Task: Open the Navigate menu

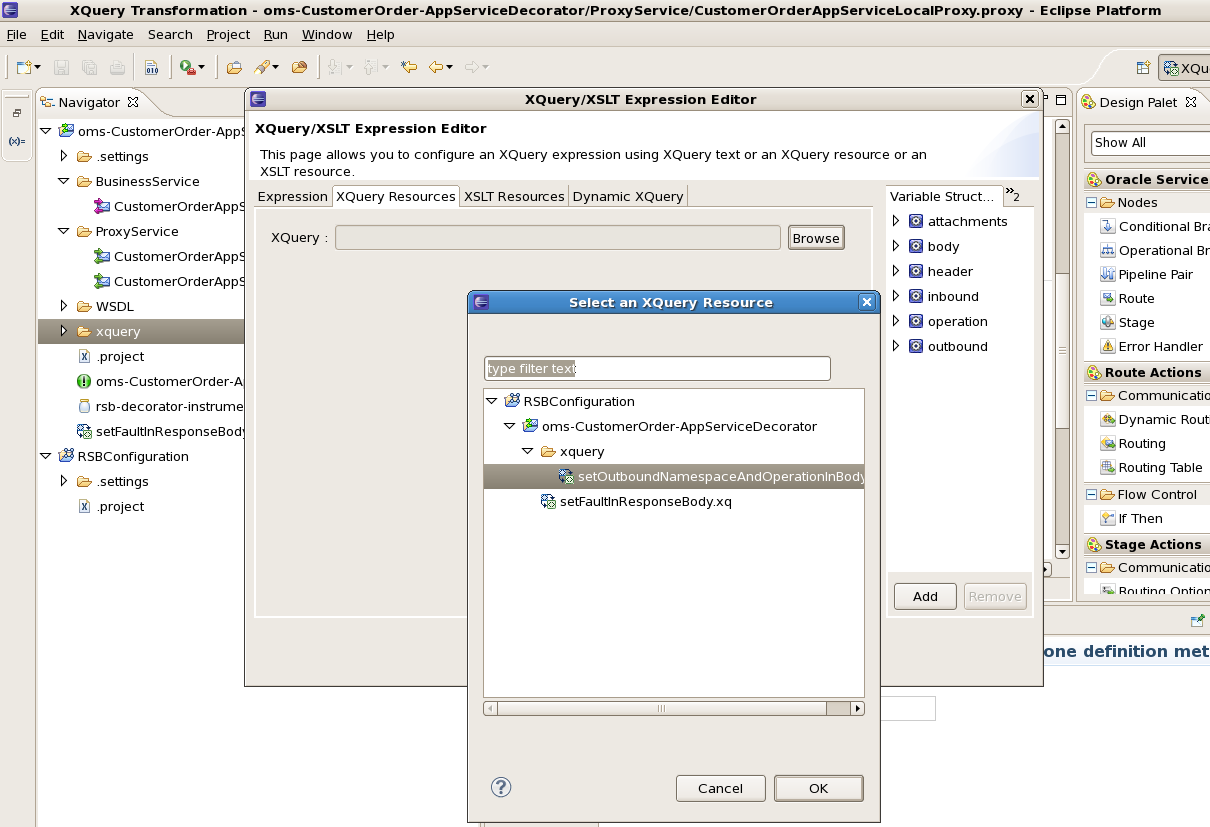Action: click(105, 34)
